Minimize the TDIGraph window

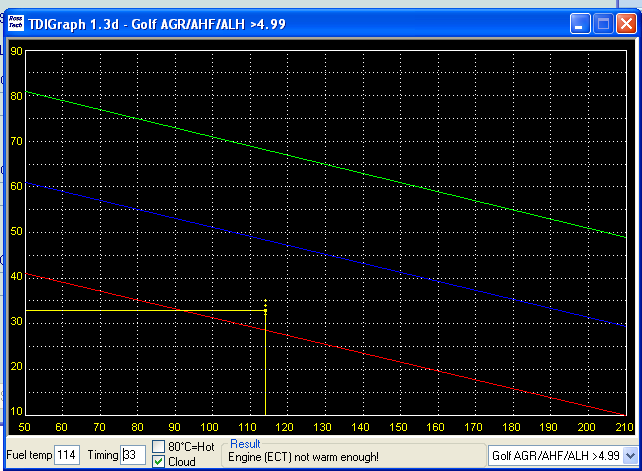(580, 24)
